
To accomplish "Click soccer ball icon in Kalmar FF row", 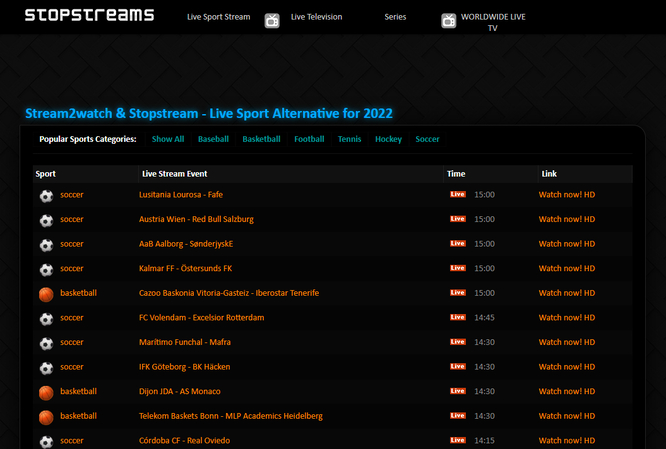I will pyautogui.click(x=46, y=270).
